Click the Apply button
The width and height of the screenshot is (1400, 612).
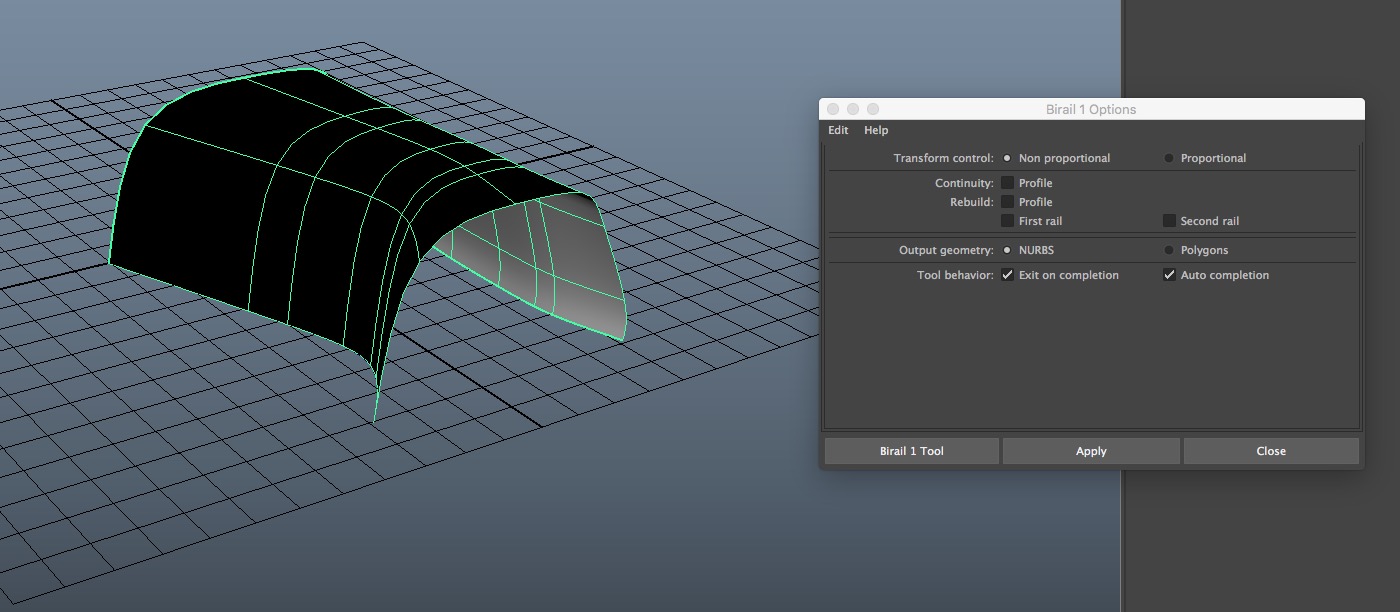coord(1091,451)
